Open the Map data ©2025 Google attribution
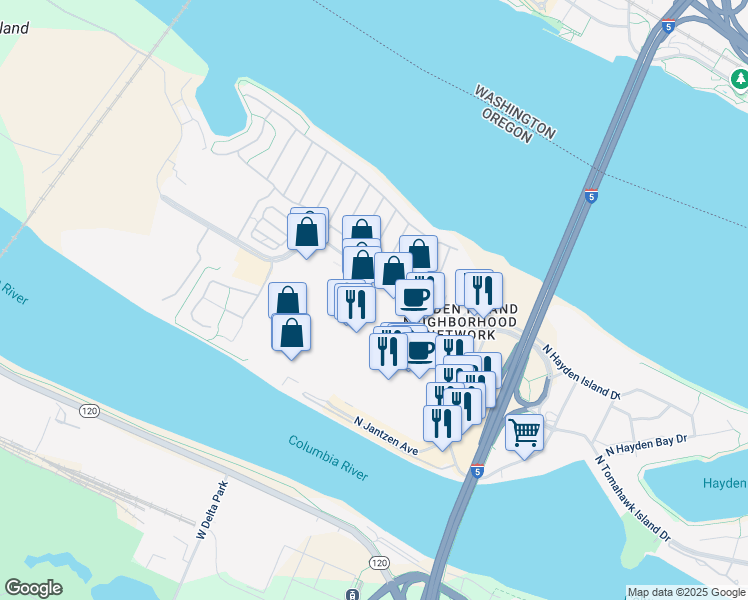Viewport: 748px width, 600px height. 686,593
